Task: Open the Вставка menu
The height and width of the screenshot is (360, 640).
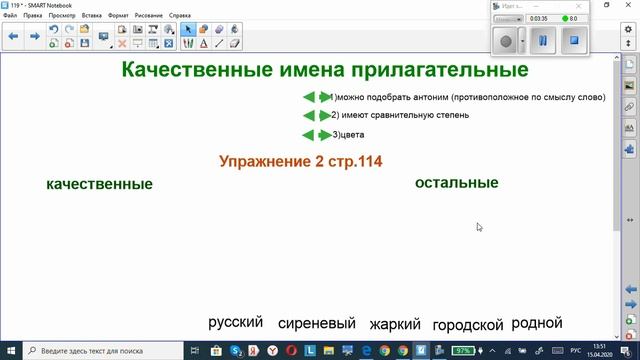Action: 91,16
